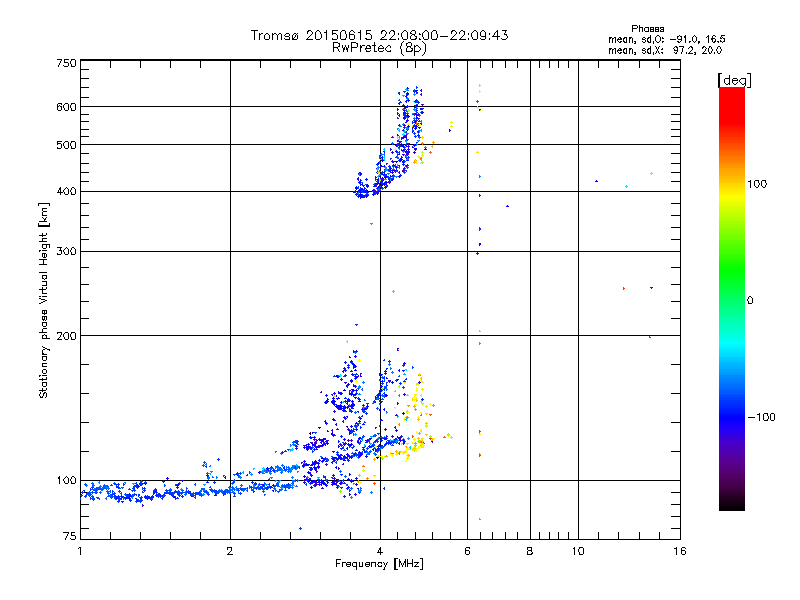Click the 'mean, sd,O: -91.0, 16.5' text
800x600 pixels.
click(x=667, y=39)
